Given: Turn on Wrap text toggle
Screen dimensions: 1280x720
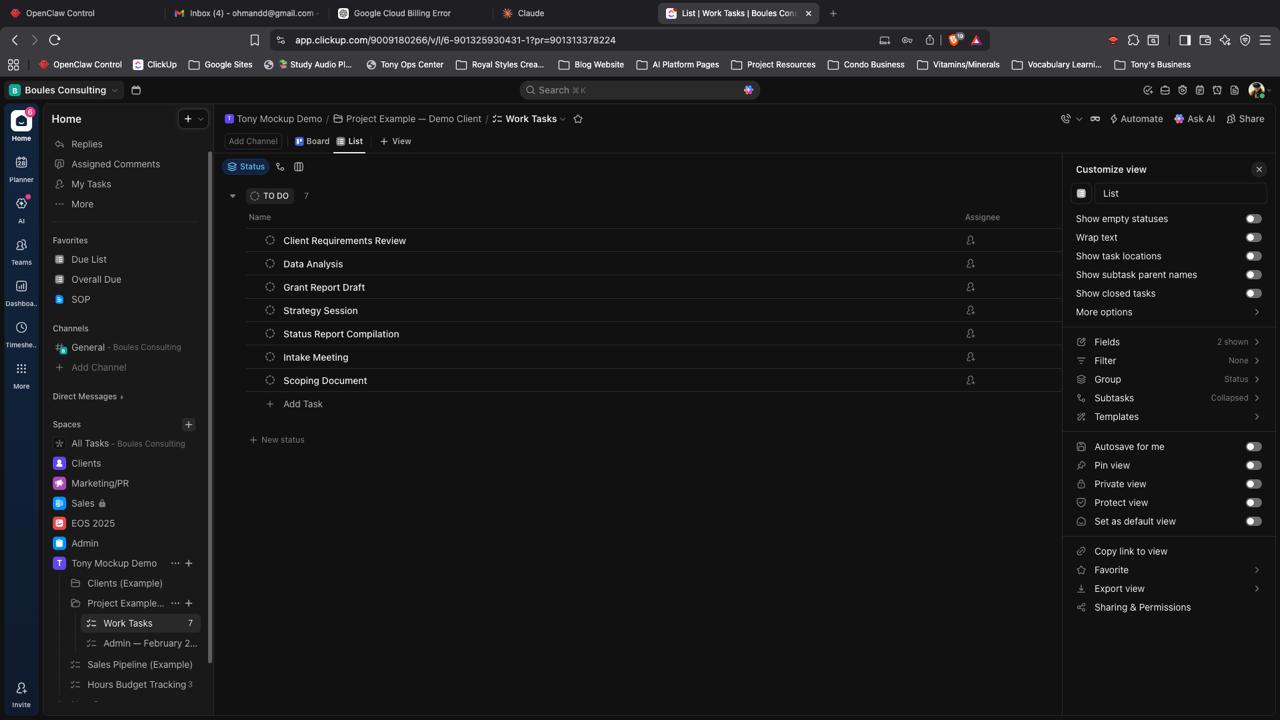Looking at the screenshot, I should tap(1253, 238).
